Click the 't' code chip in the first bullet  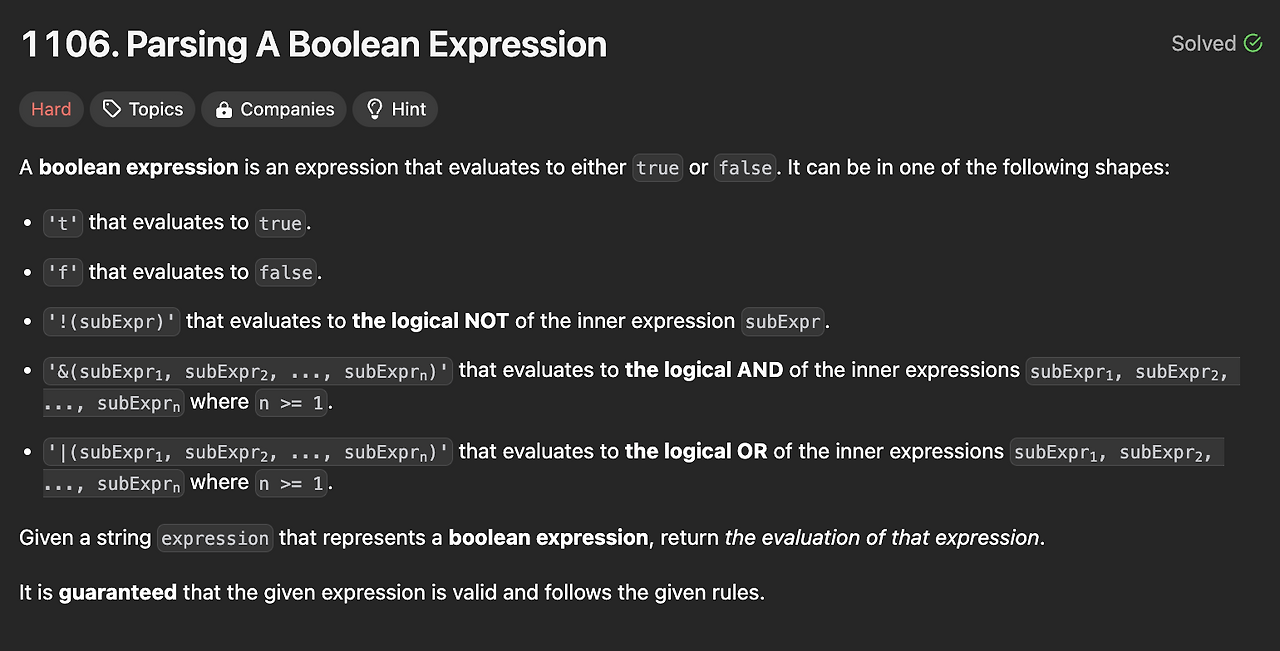click(62, 223)
